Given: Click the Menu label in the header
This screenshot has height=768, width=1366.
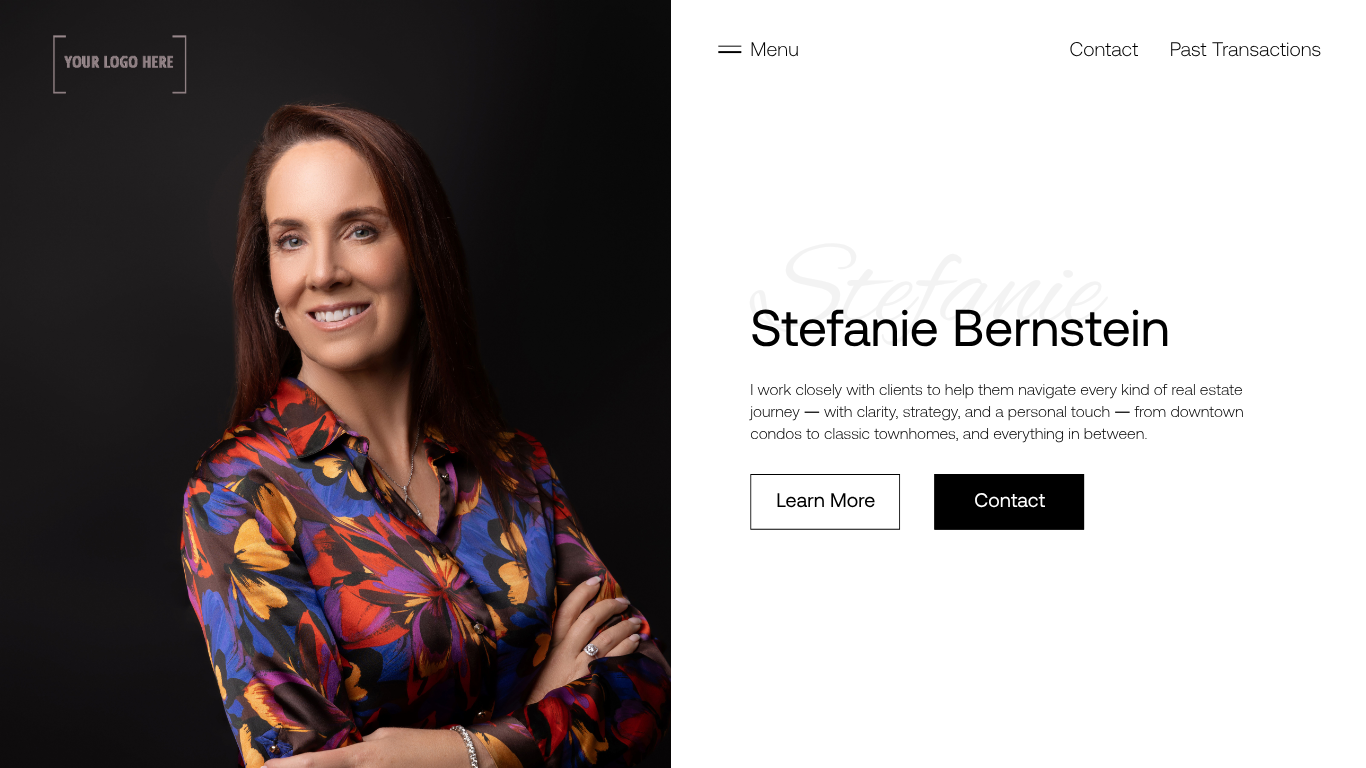Looking at the screenshot, I should [x=774, y=49].
